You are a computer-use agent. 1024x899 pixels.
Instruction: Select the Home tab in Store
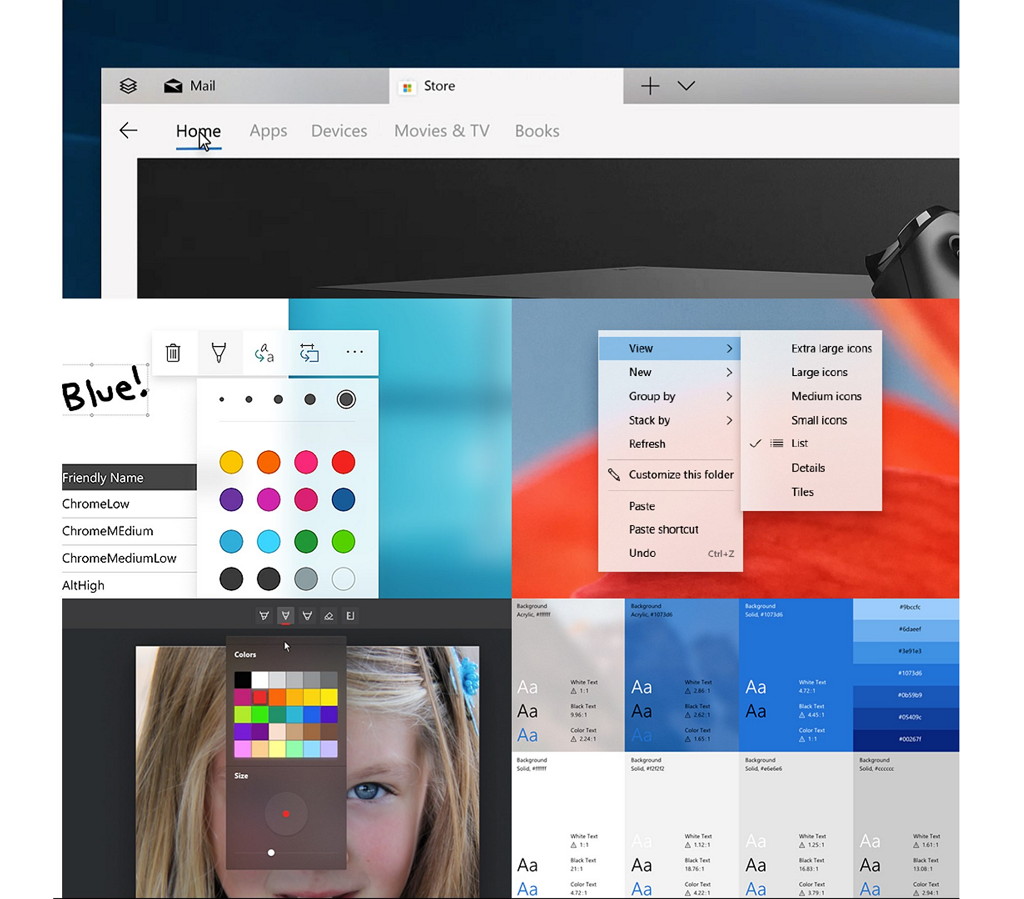point(199,131)
